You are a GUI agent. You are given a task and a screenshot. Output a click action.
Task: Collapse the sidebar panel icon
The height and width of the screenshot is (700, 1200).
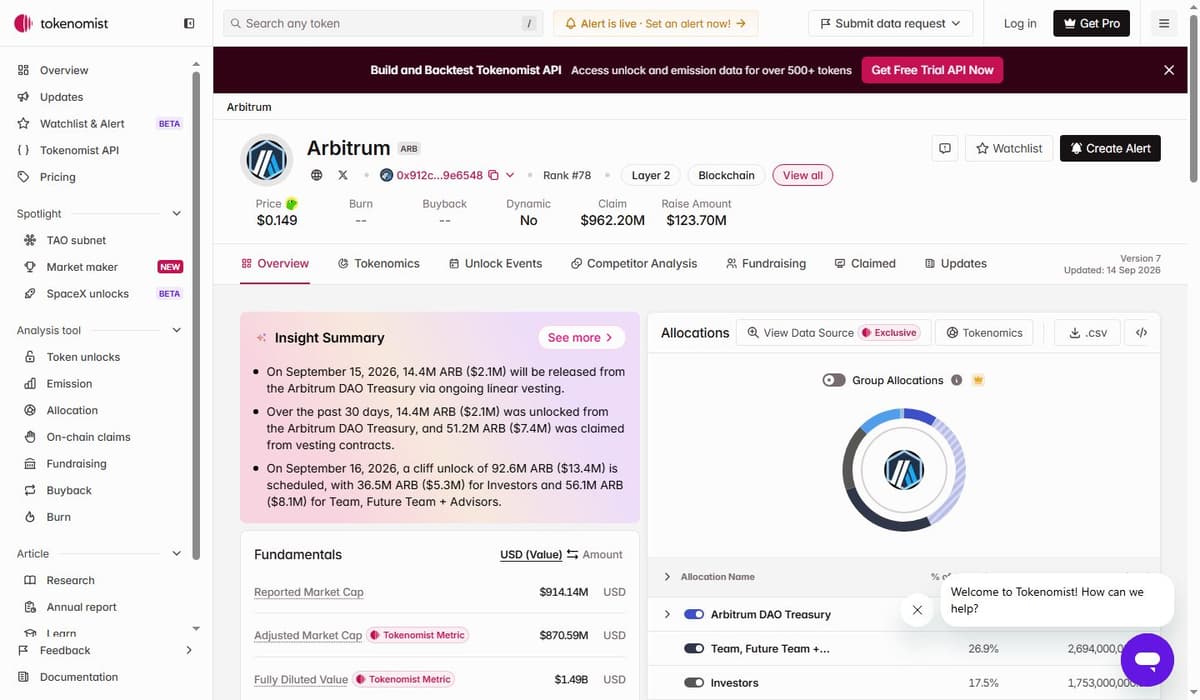pyautogui.click(x=189, y=23)
